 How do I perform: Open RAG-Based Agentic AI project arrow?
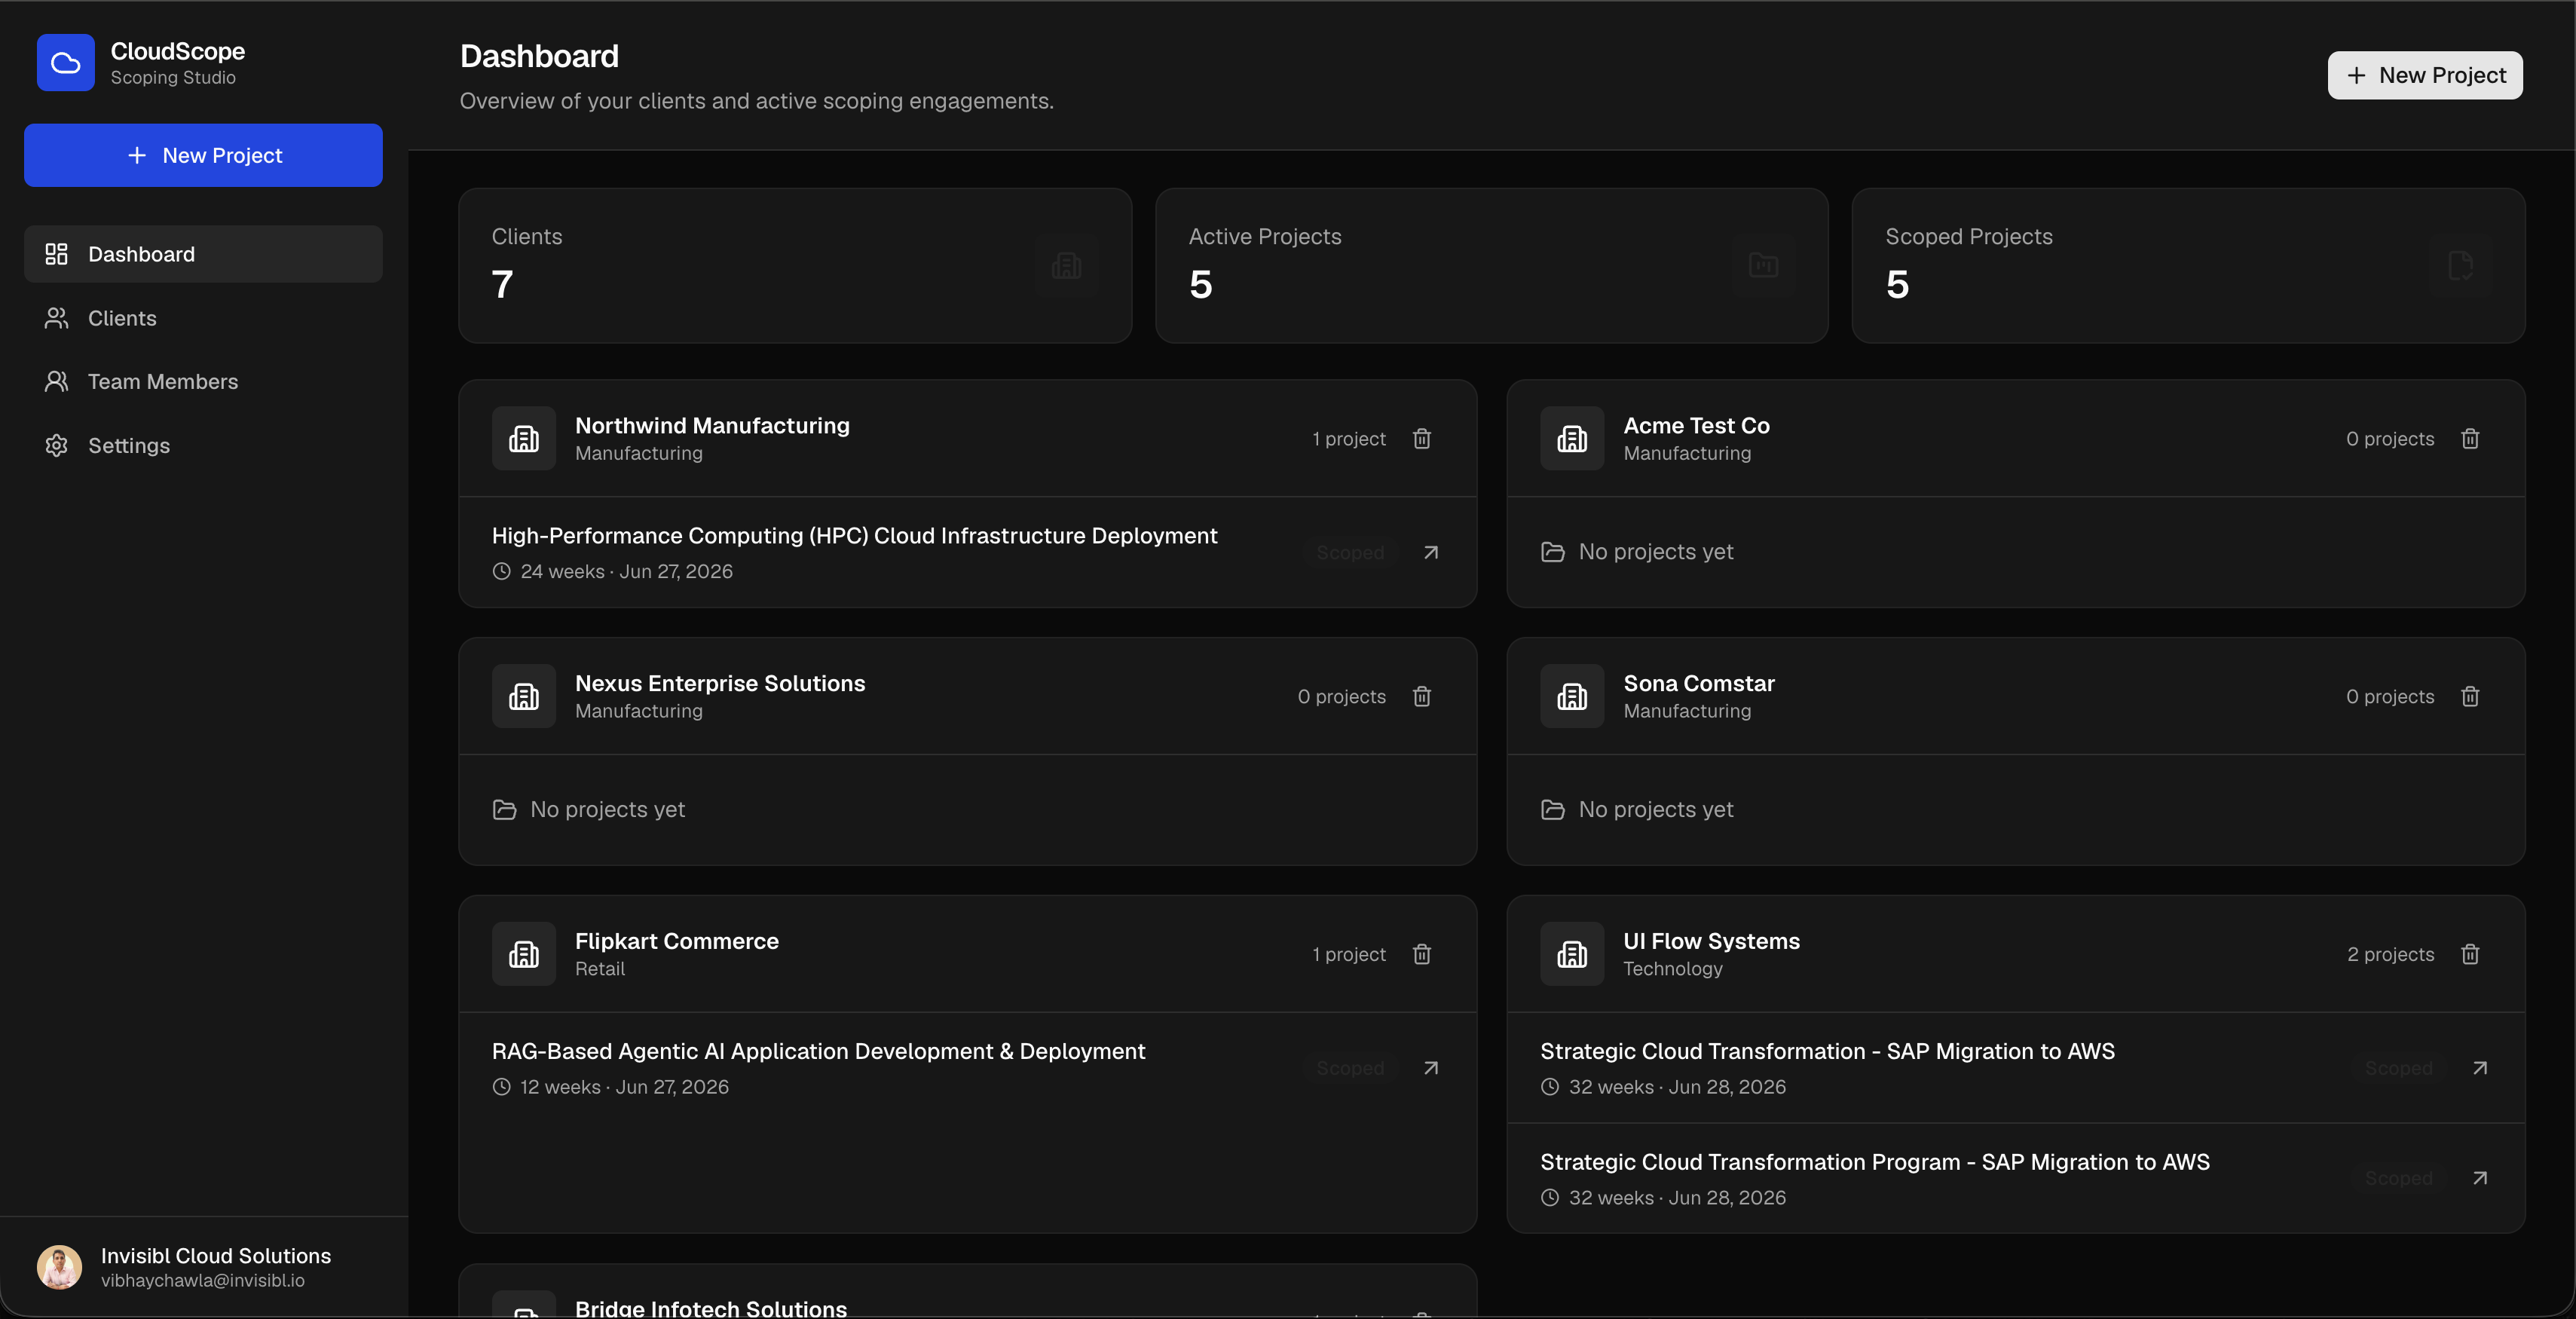[1431, 1069]
